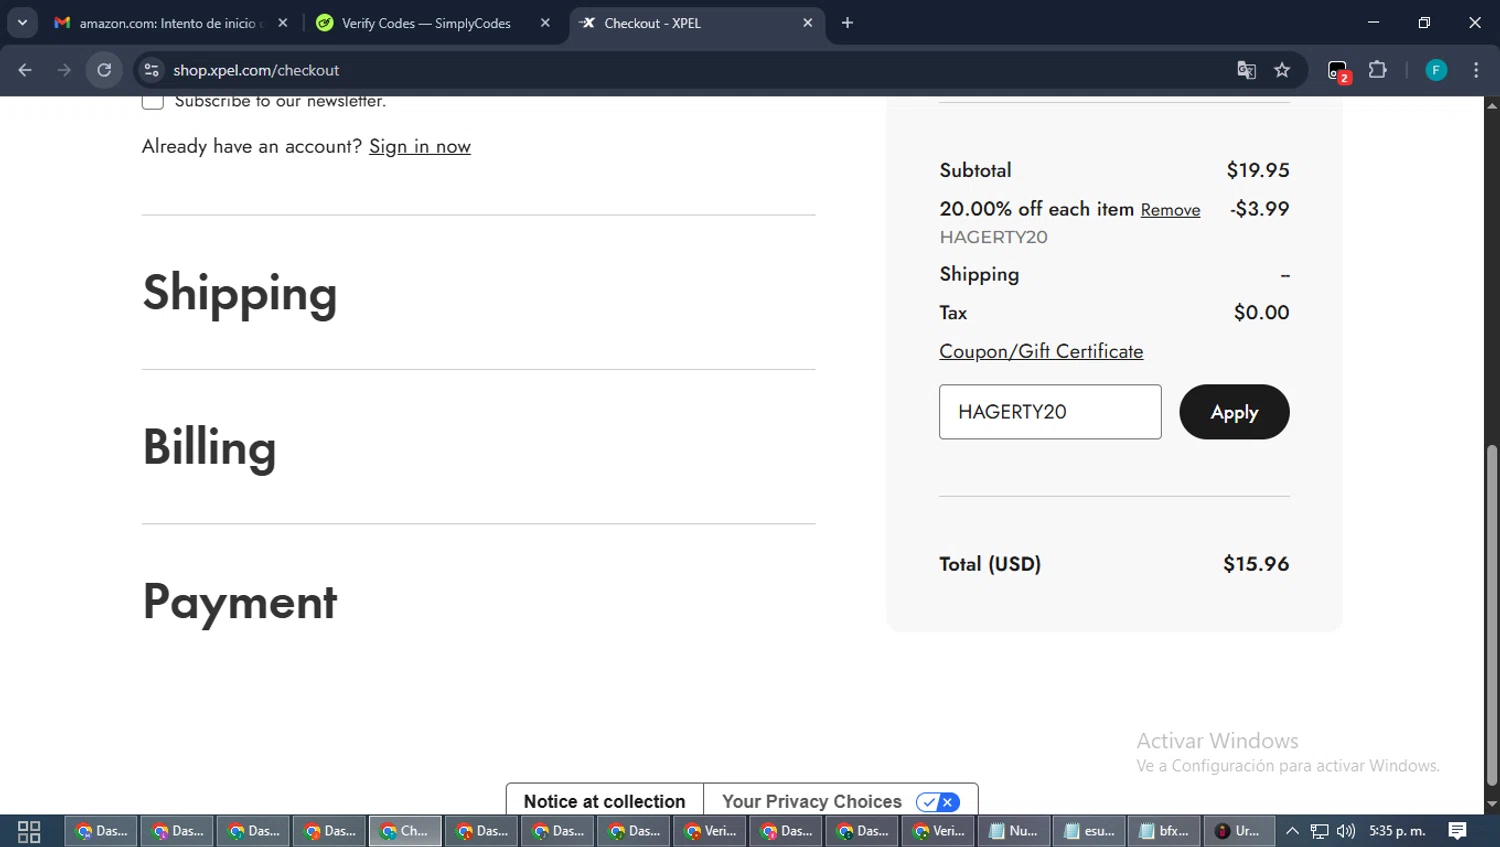
Task: Open the clock showing 5:35 p. m.
Action: tap(1397, 831)
